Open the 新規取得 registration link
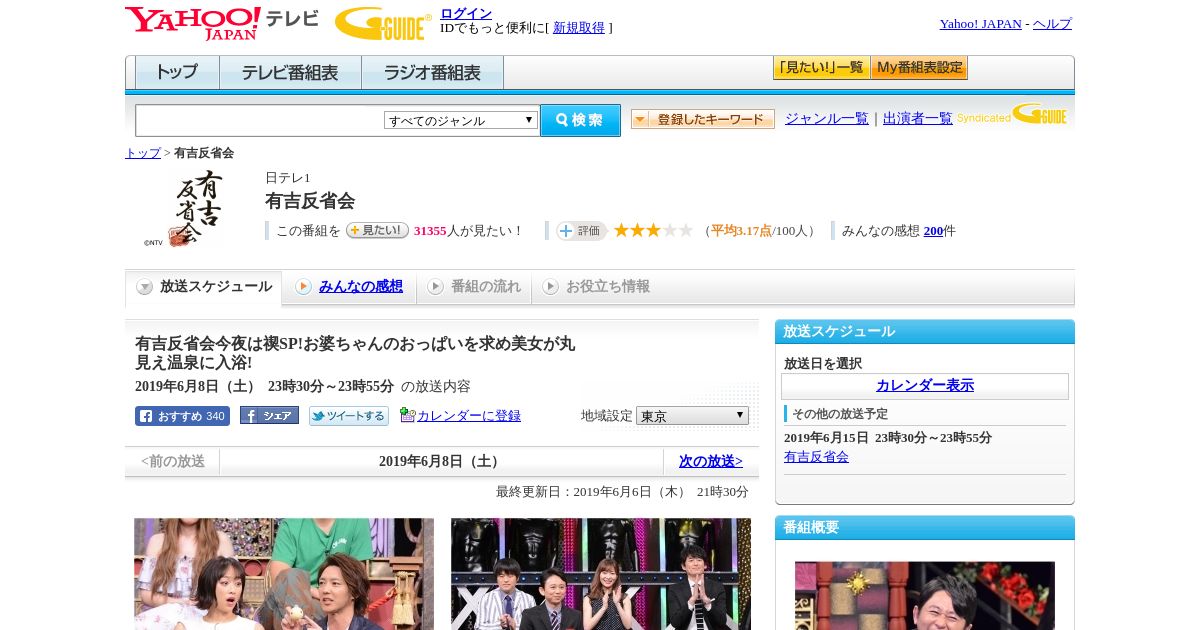The width and height of the screenshot is (1200, 630). click(579, 28)
